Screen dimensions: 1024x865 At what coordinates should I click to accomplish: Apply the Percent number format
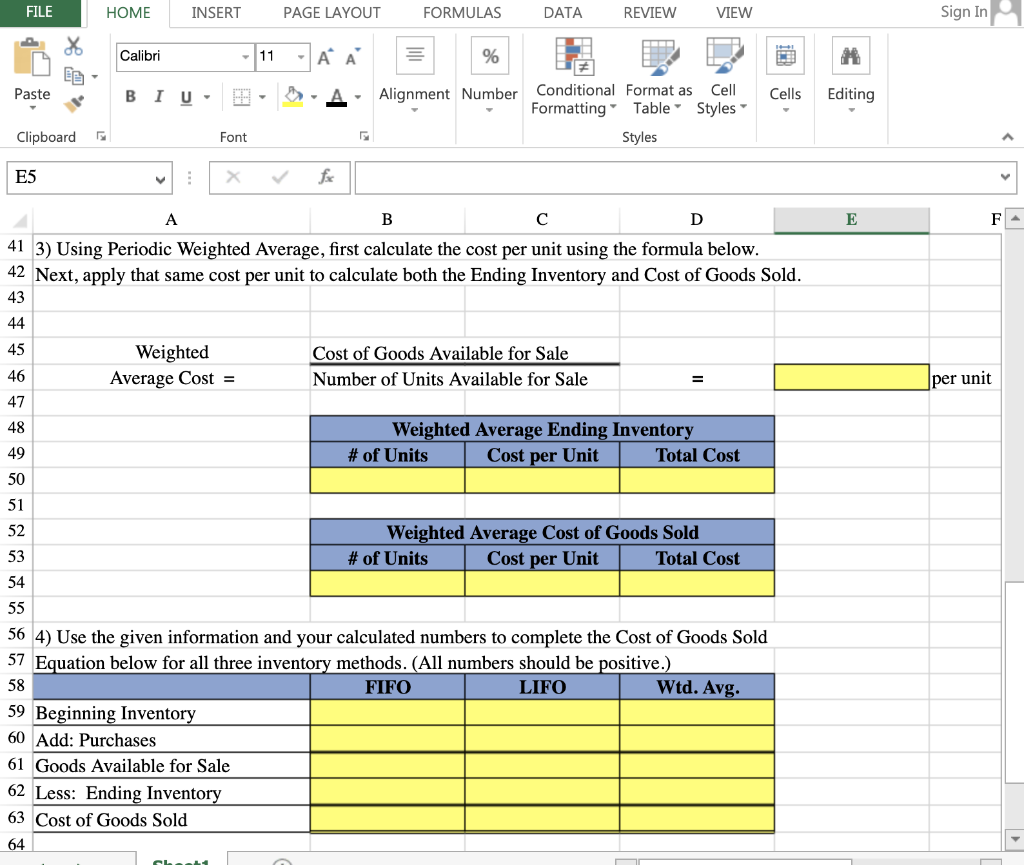(489, 56)
